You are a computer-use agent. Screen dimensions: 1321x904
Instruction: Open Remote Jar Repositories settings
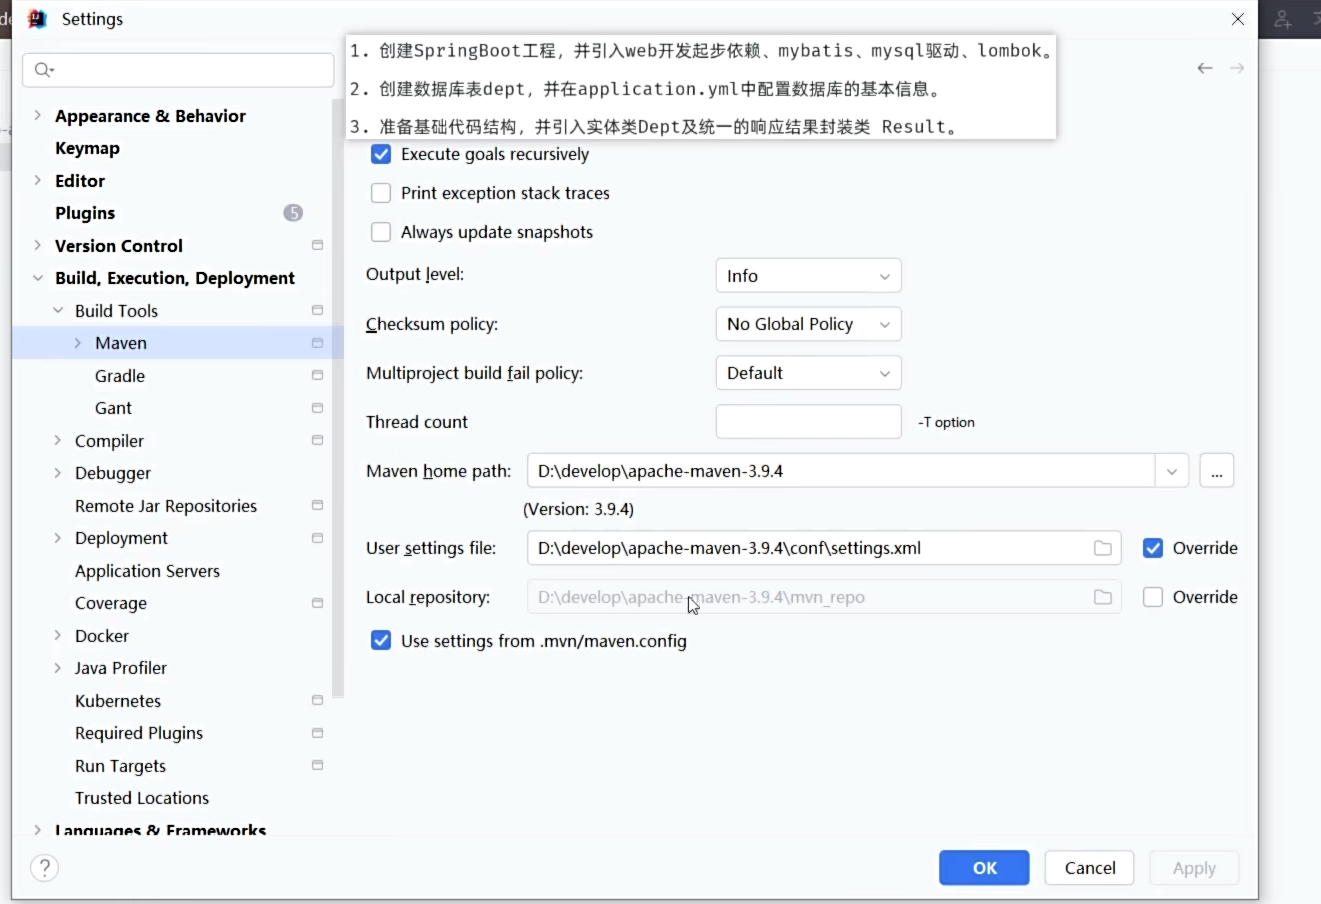pos(166,506)
